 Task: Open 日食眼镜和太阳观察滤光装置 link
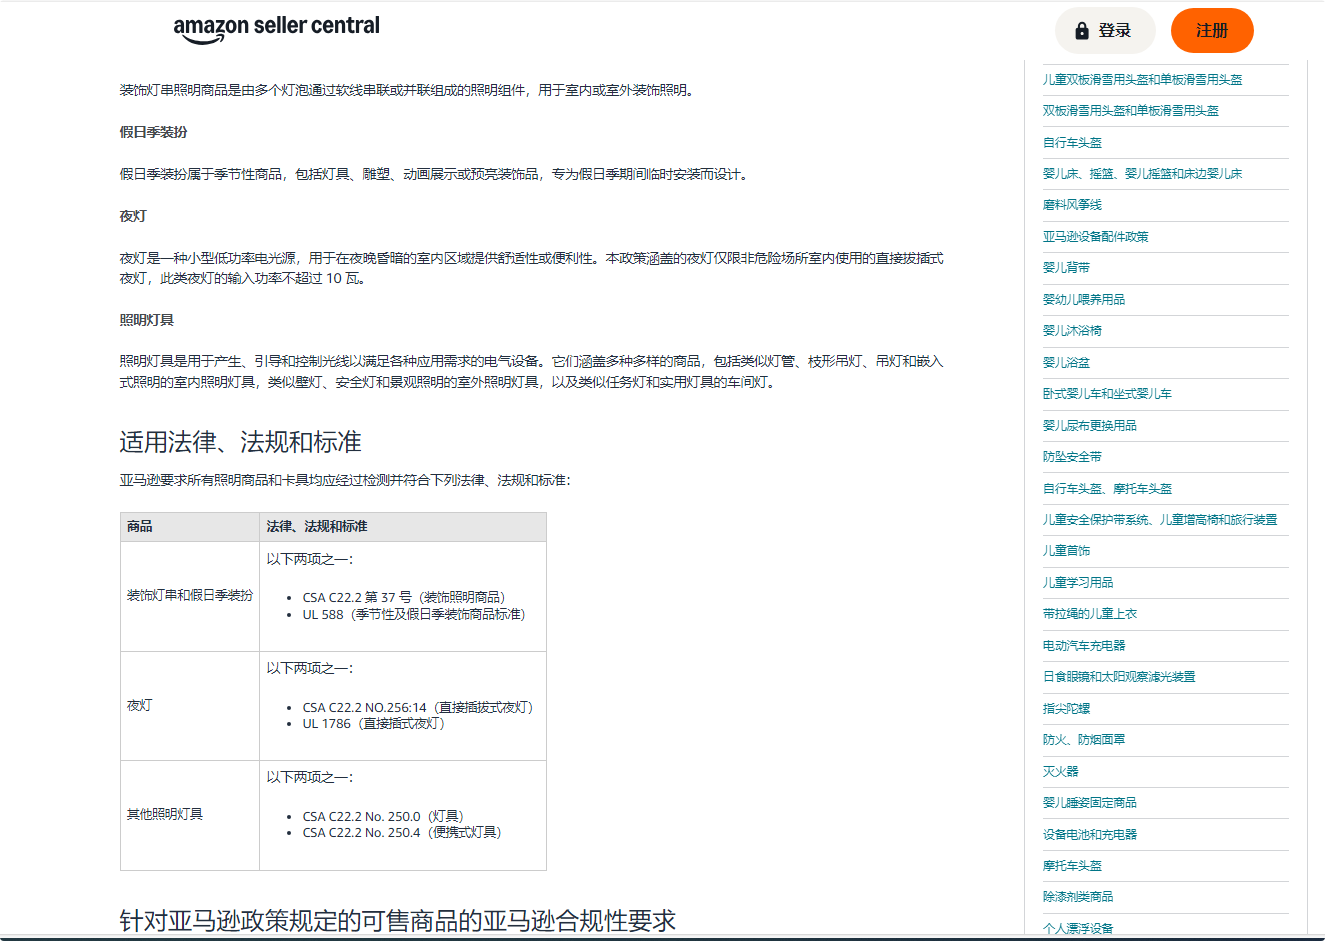point(1118,677)
